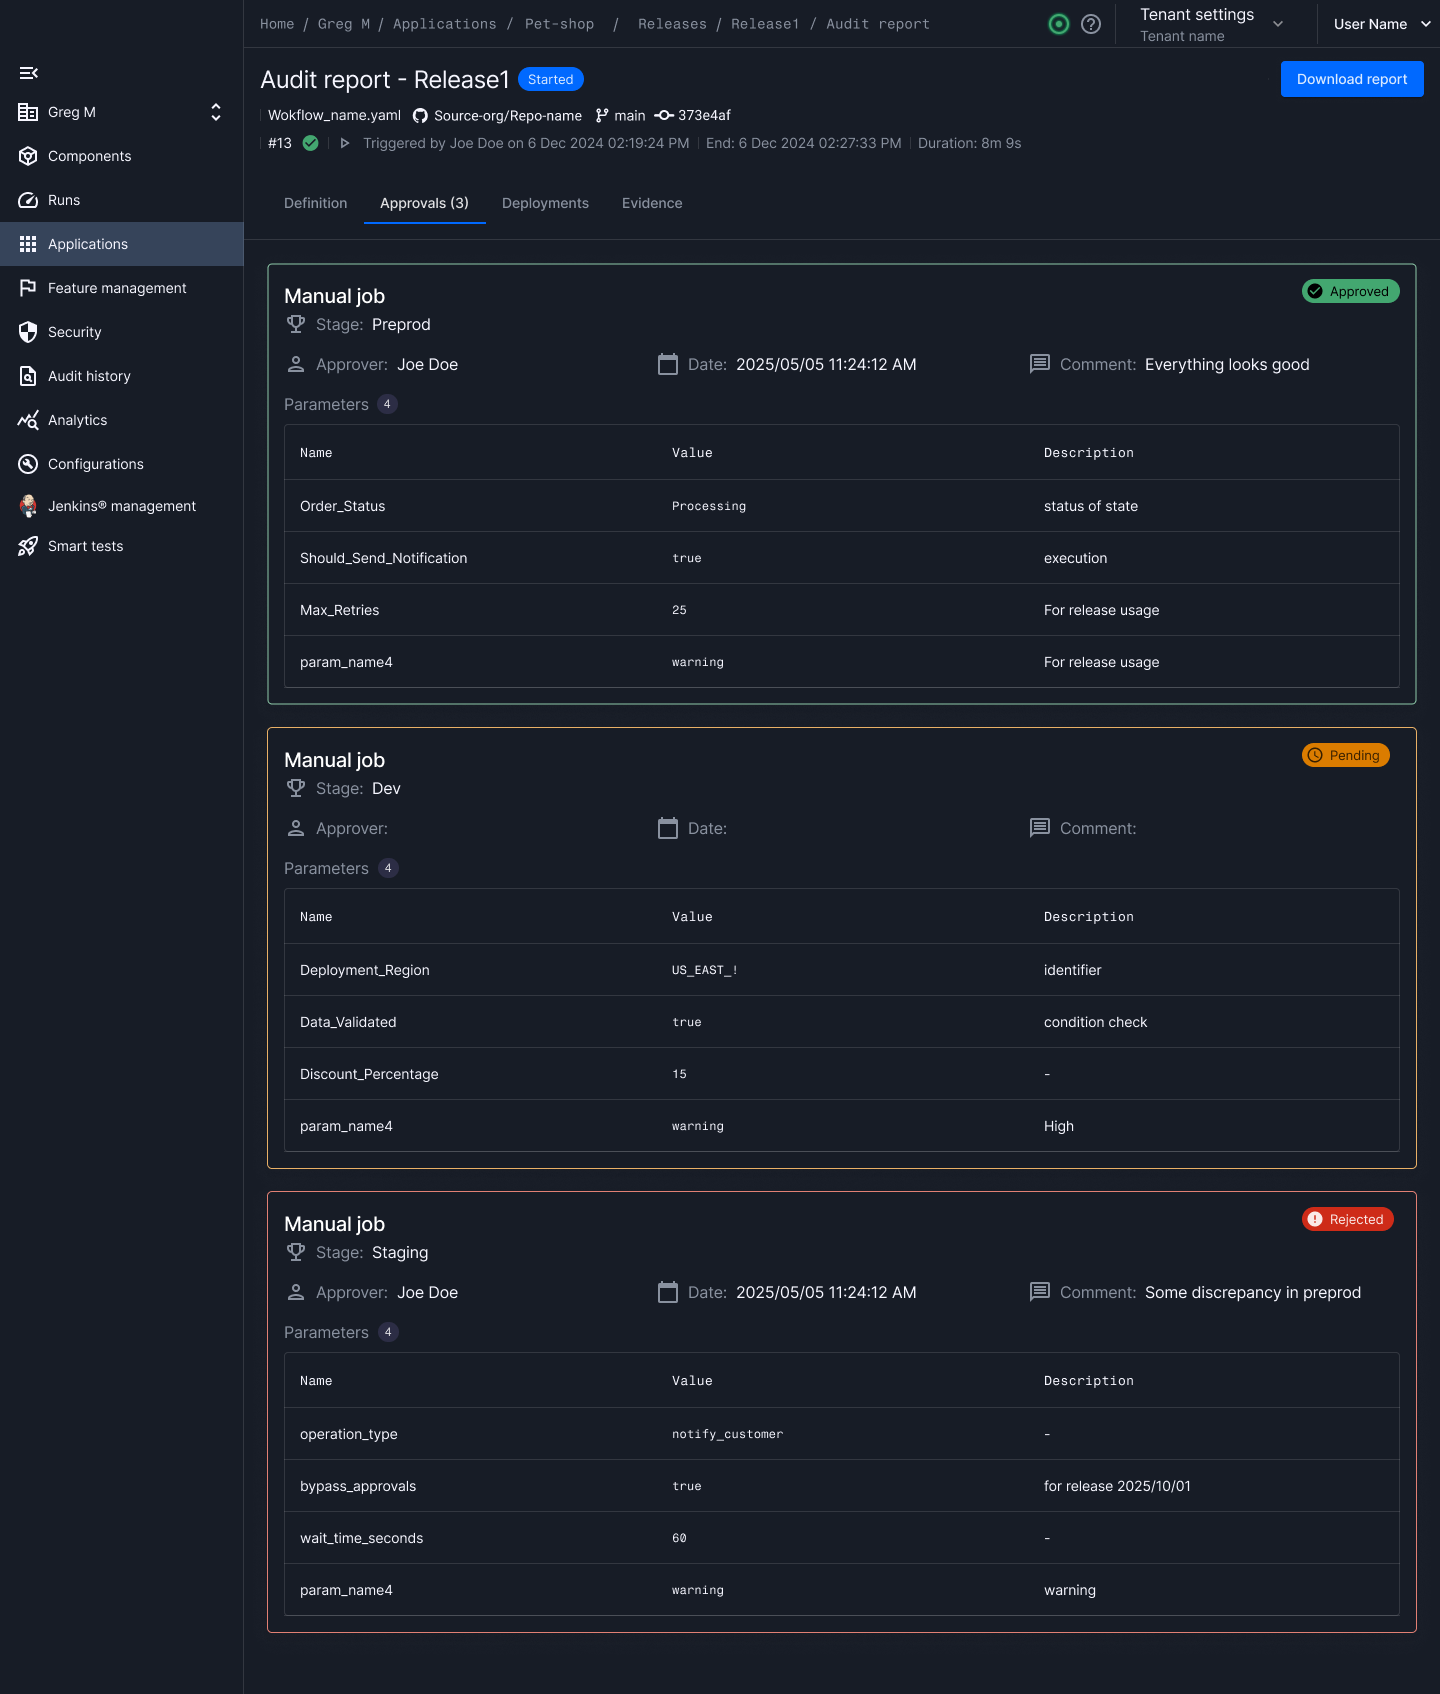Open Tenant settings dropdown
This screenshot has width=1440, height=1694.
pyautogui.click(x=1212, y=24)
